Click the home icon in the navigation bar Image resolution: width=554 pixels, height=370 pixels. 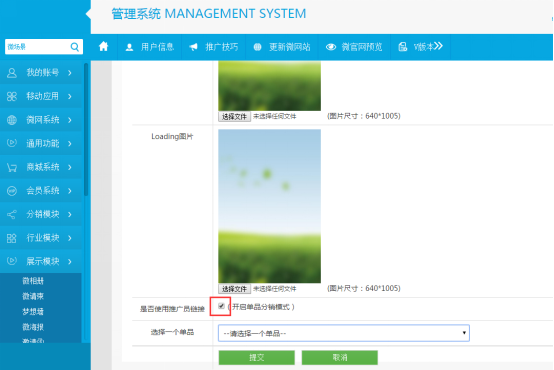click(x=104, y=46)
